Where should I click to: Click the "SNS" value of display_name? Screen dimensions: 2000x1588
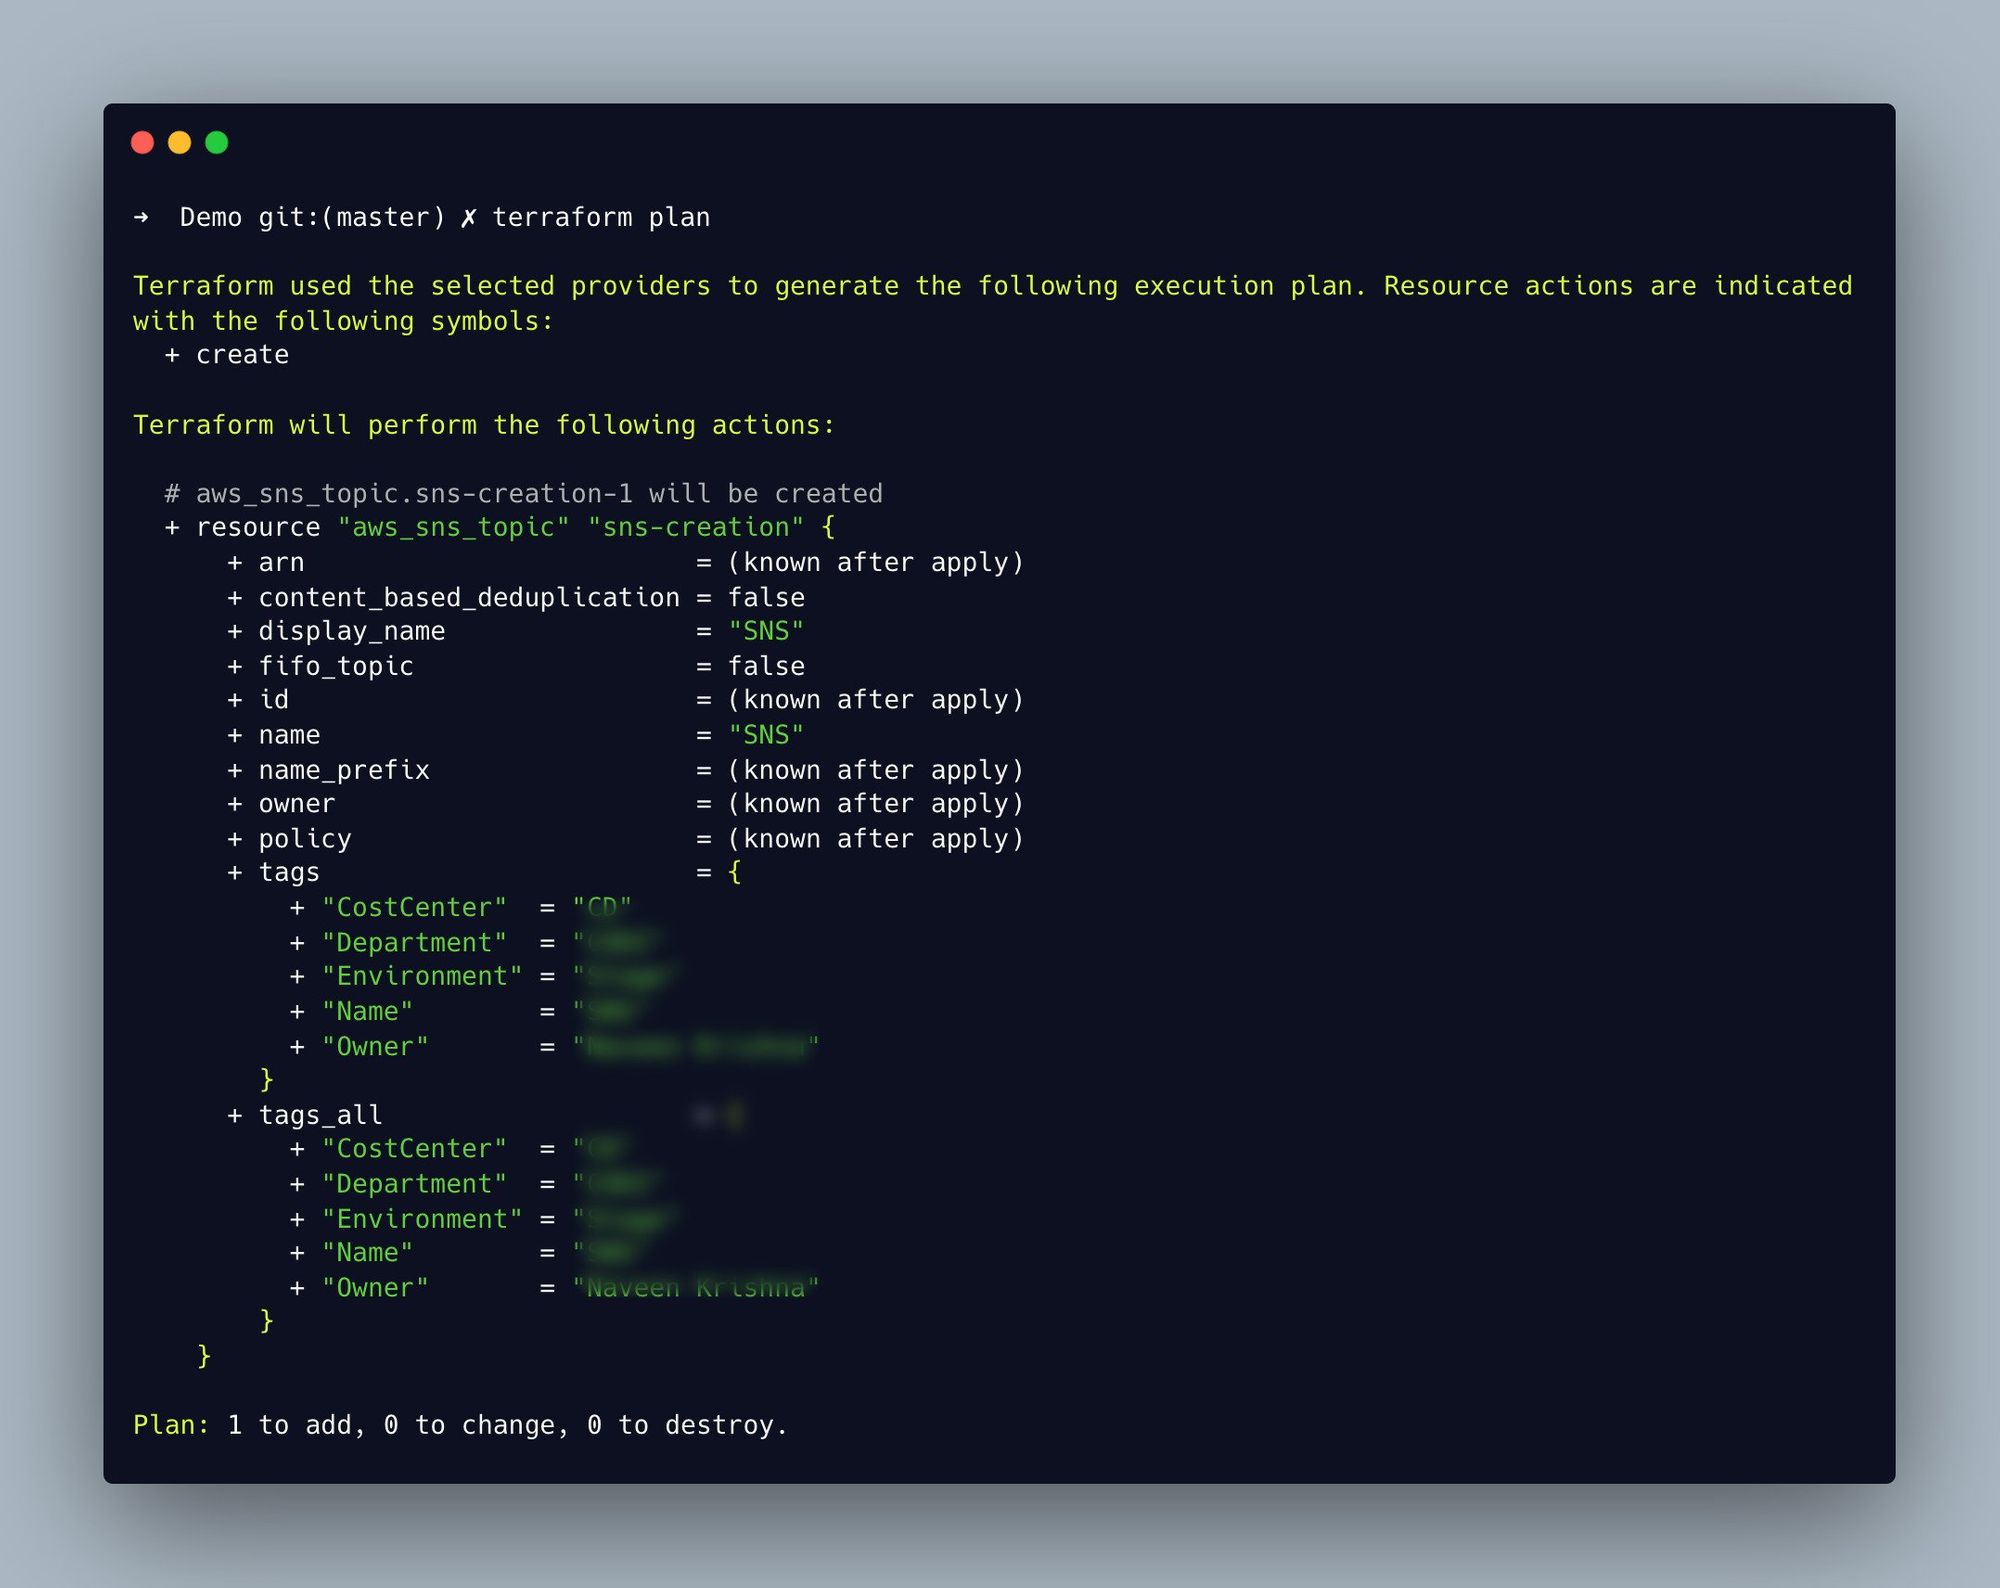(766, 631)
